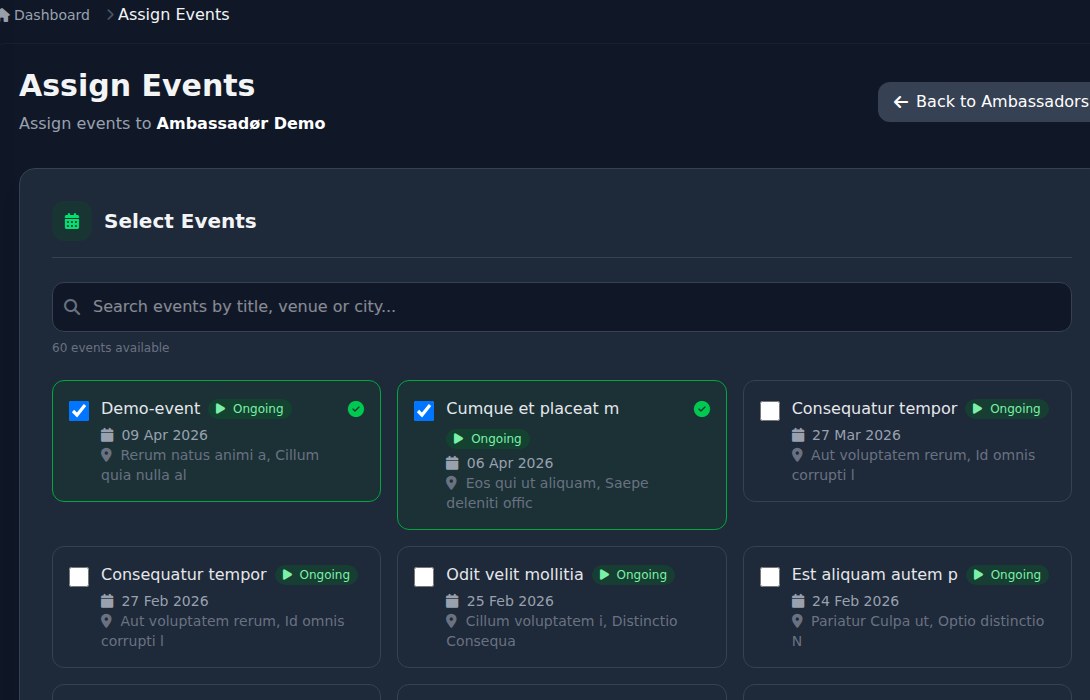
Task: Click the Ongoing badge on Cumque et placeat m
Action: tap(487, 439)
